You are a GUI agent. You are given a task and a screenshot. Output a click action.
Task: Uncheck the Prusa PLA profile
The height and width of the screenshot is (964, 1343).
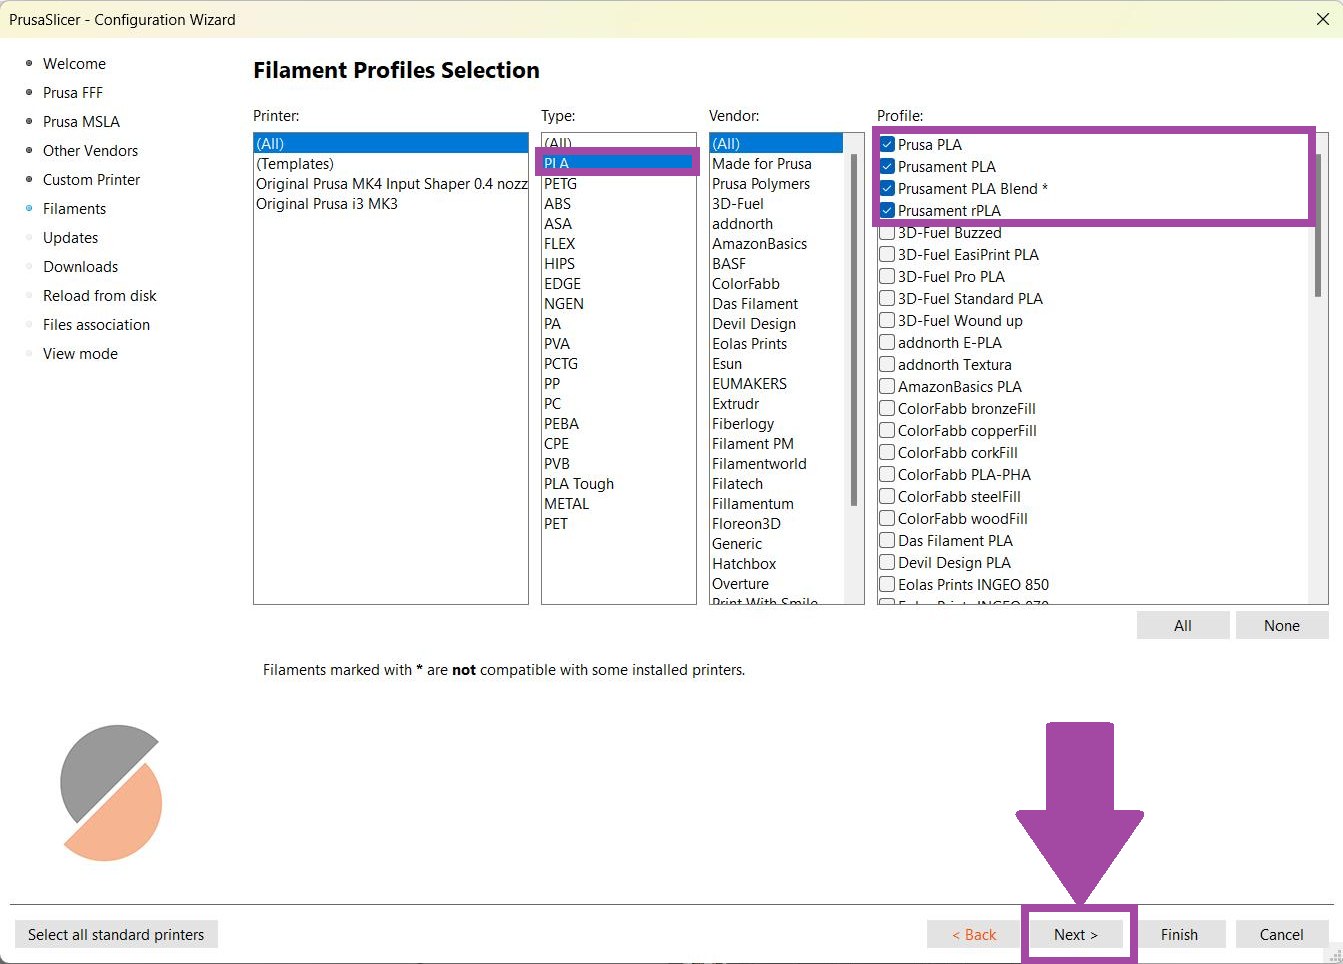(887, 144)
